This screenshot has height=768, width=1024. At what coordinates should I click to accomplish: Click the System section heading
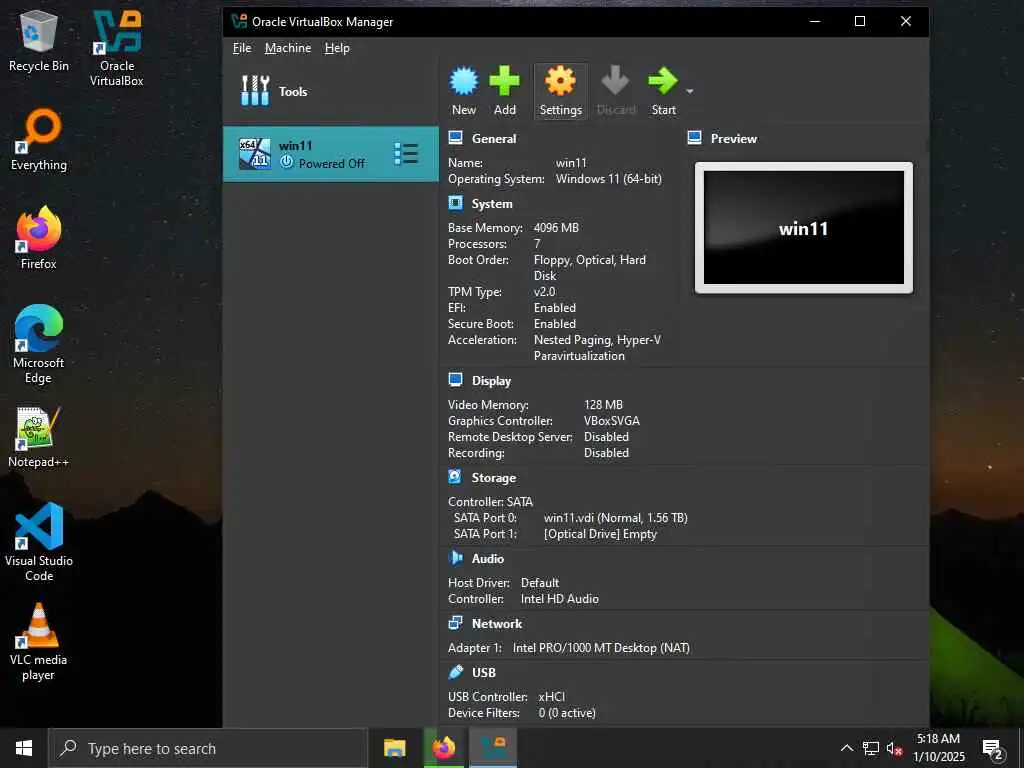(492, 204)
